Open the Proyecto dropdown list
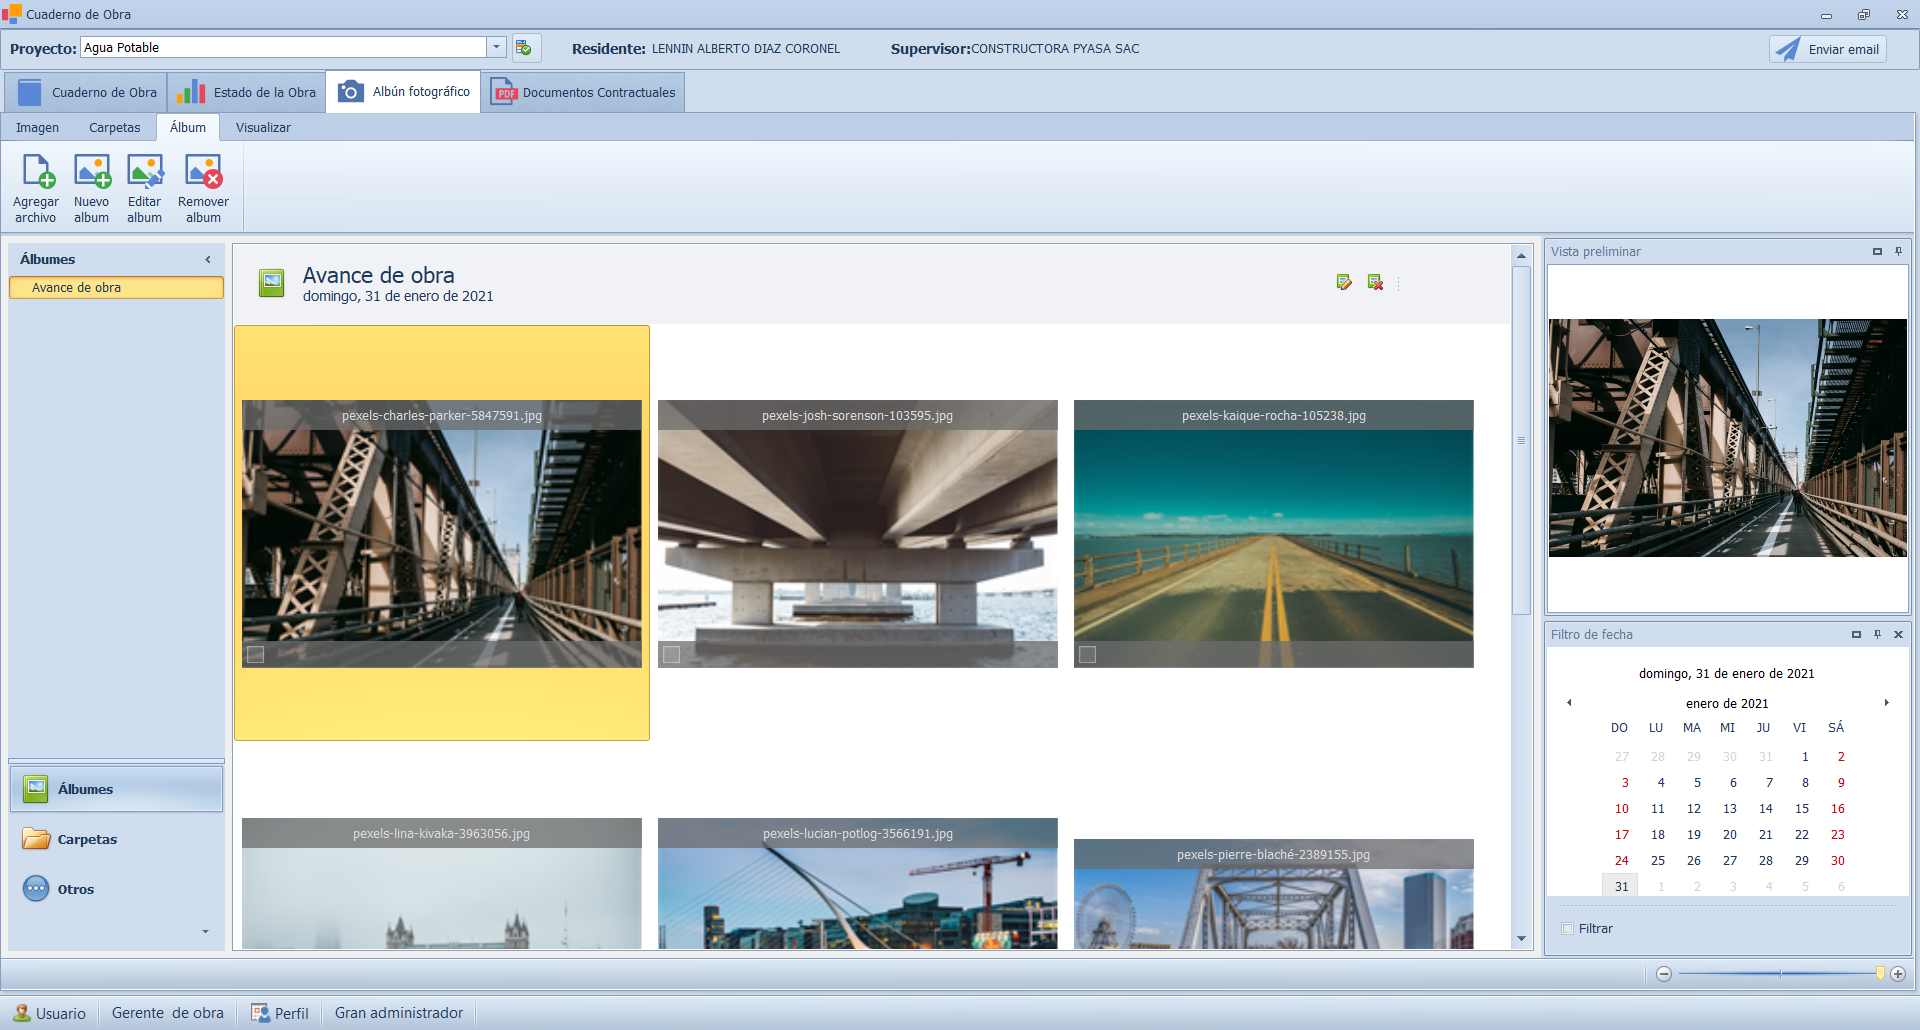The height and width of the screenshot is (1030, 1920). (x=496, y=48)
